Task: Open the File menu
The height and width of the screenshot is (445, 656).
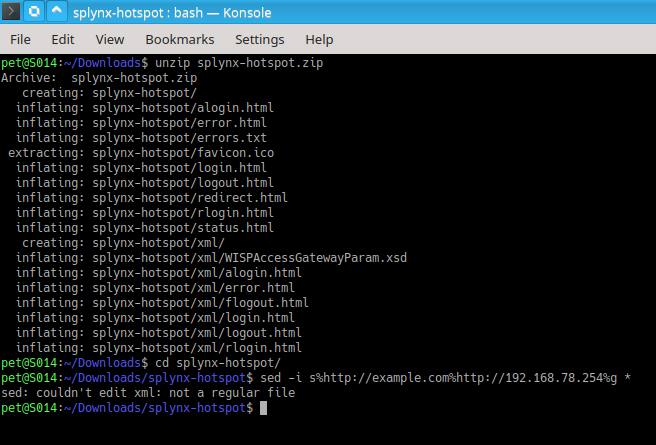Action: 20,40
